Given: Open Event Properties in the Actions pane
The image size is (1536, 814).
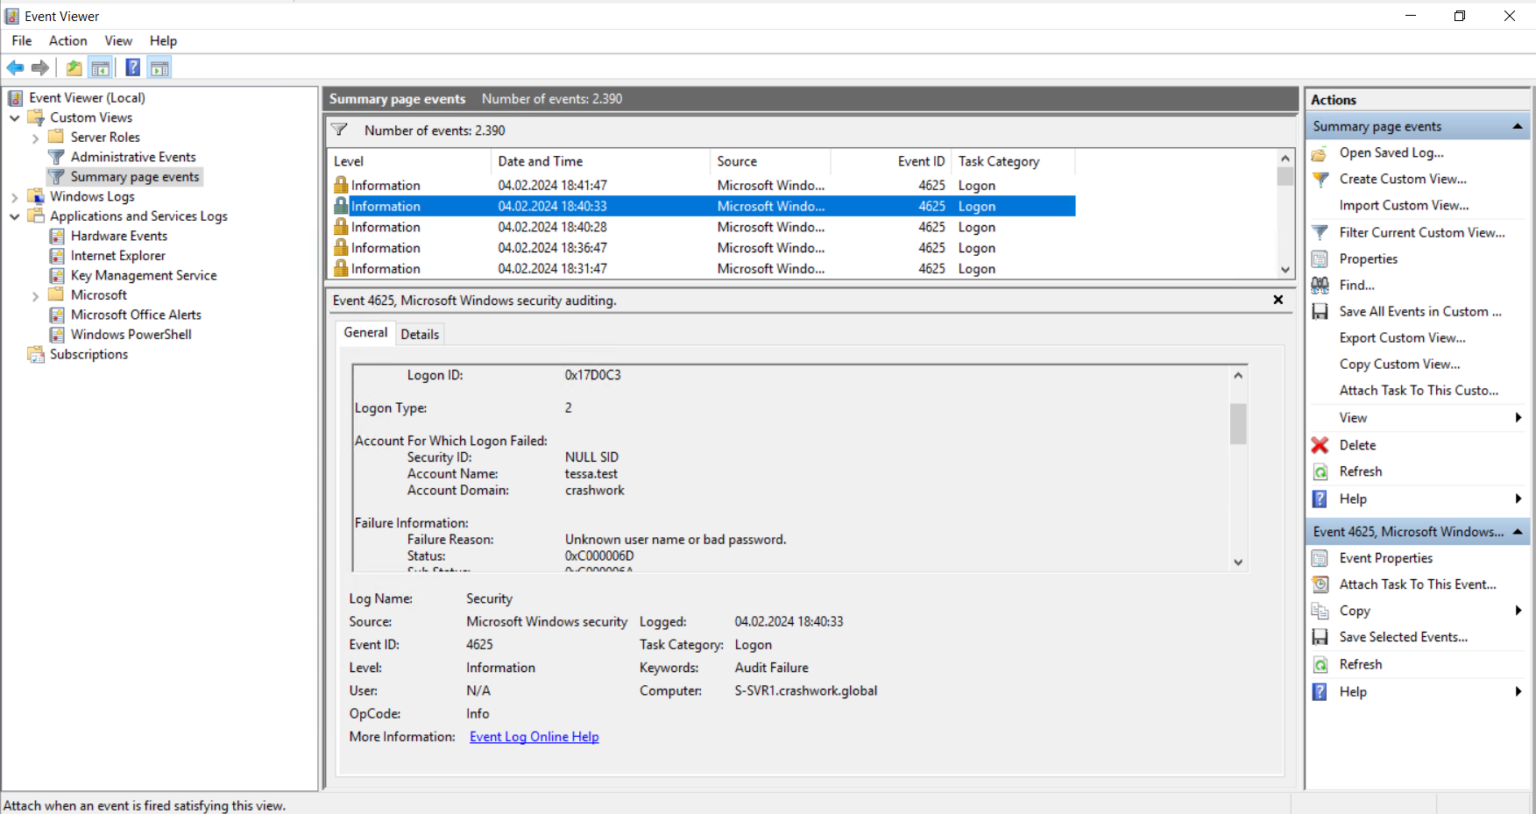Looking at the screenshot, I should 1385,558.
